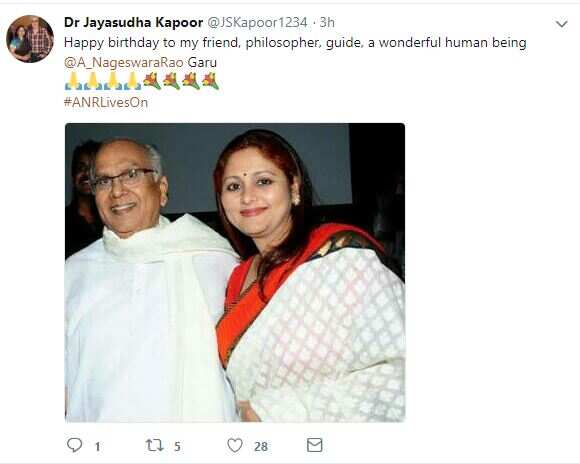Click the flower bouquet emoji row
Screen dimensions: 580x464
click(181, 81)
